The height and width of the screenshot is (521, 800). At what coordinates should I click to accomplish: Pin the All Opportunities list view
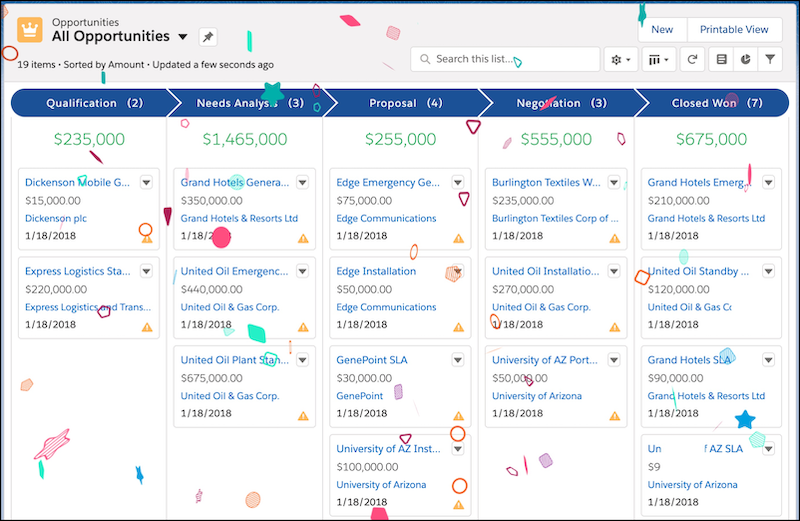click(x=207, y=37)
